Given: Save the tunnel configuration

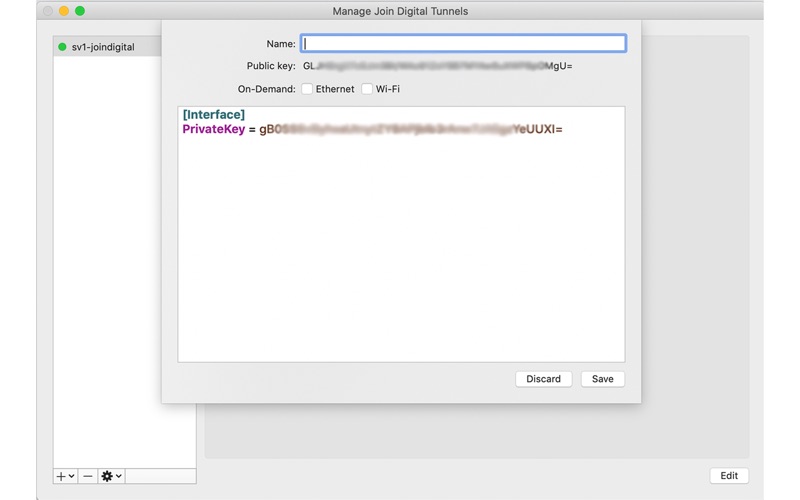Looking at the screenshot, I should coord(603,379).
